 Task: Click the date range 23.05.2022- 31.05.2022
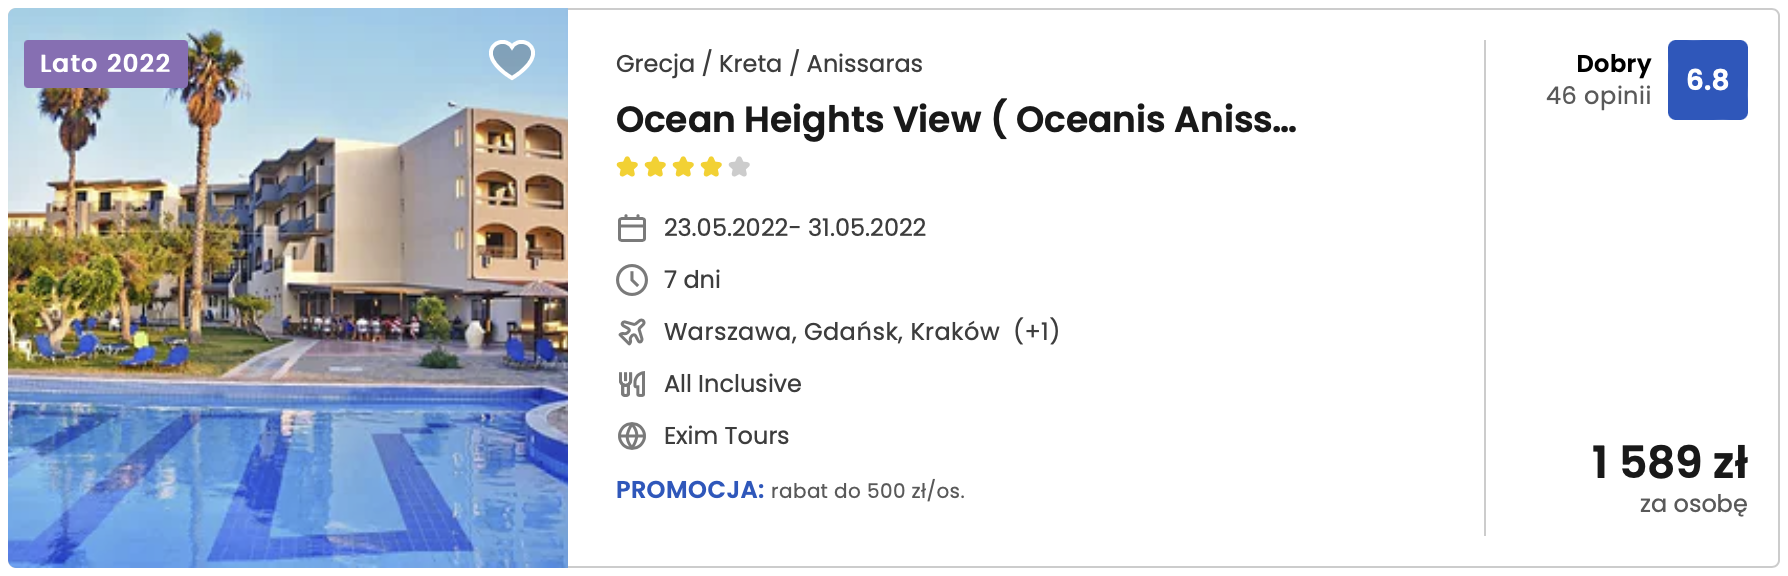pos(795,228)
